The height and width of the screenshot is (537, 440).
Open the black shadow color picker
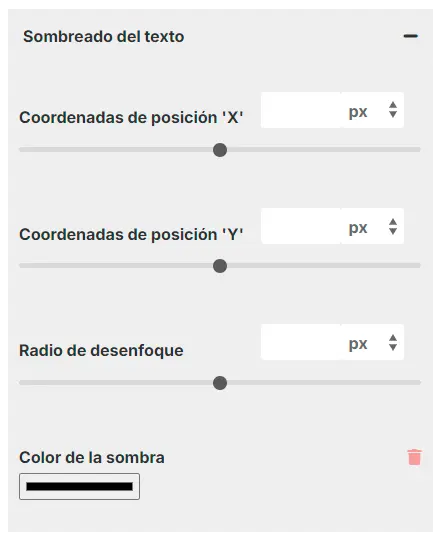coord(79,487)
